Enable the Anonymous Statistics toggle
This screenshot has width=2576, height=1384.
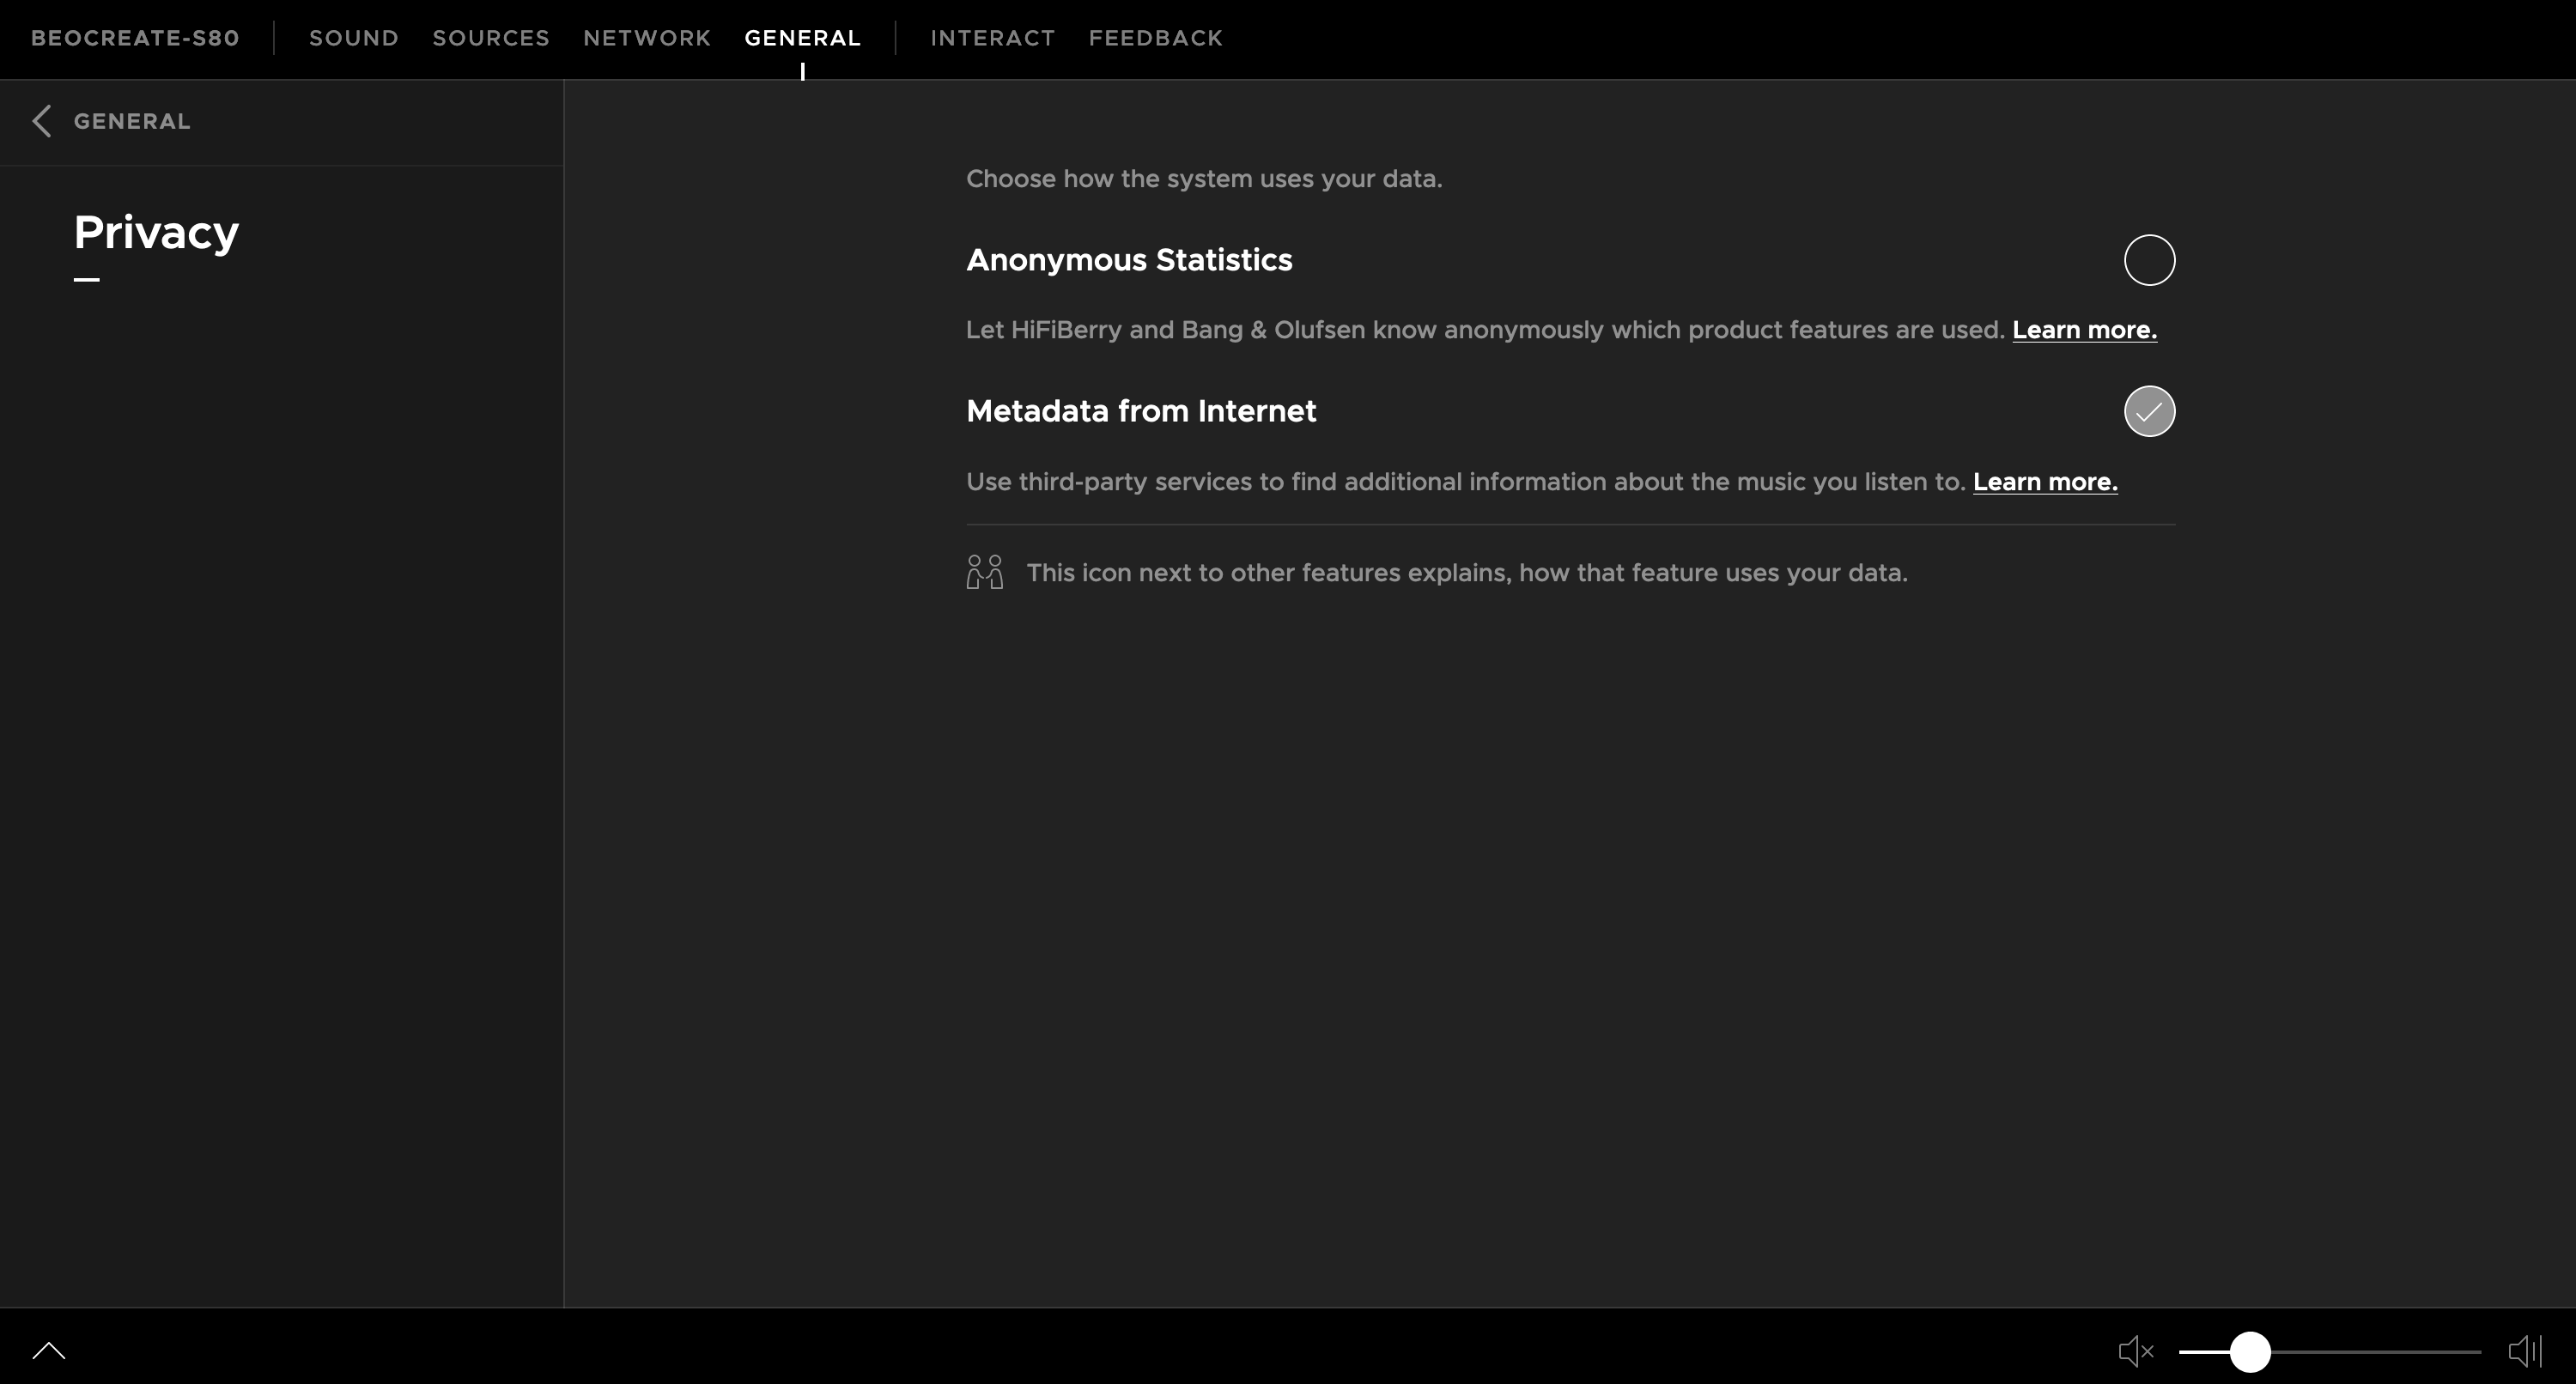pyautogui.click(x=2149, y=260)
